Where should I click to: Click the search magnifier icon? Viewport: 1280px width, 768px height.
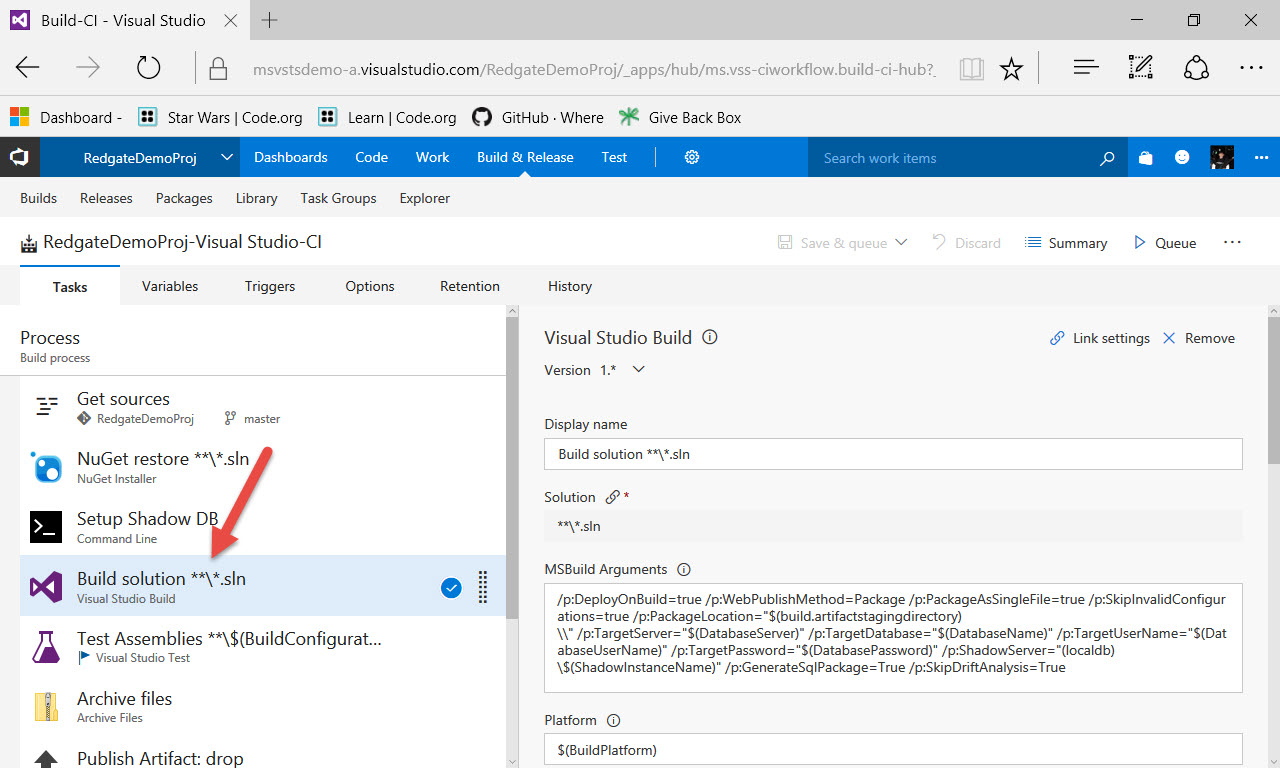[1107, 158]
